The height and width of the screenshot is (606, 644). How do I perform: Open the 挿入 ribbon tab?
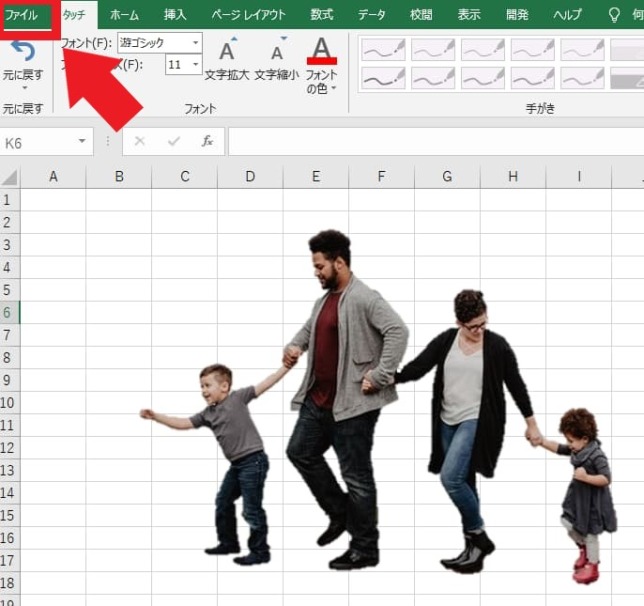click(x=175, y=15)
